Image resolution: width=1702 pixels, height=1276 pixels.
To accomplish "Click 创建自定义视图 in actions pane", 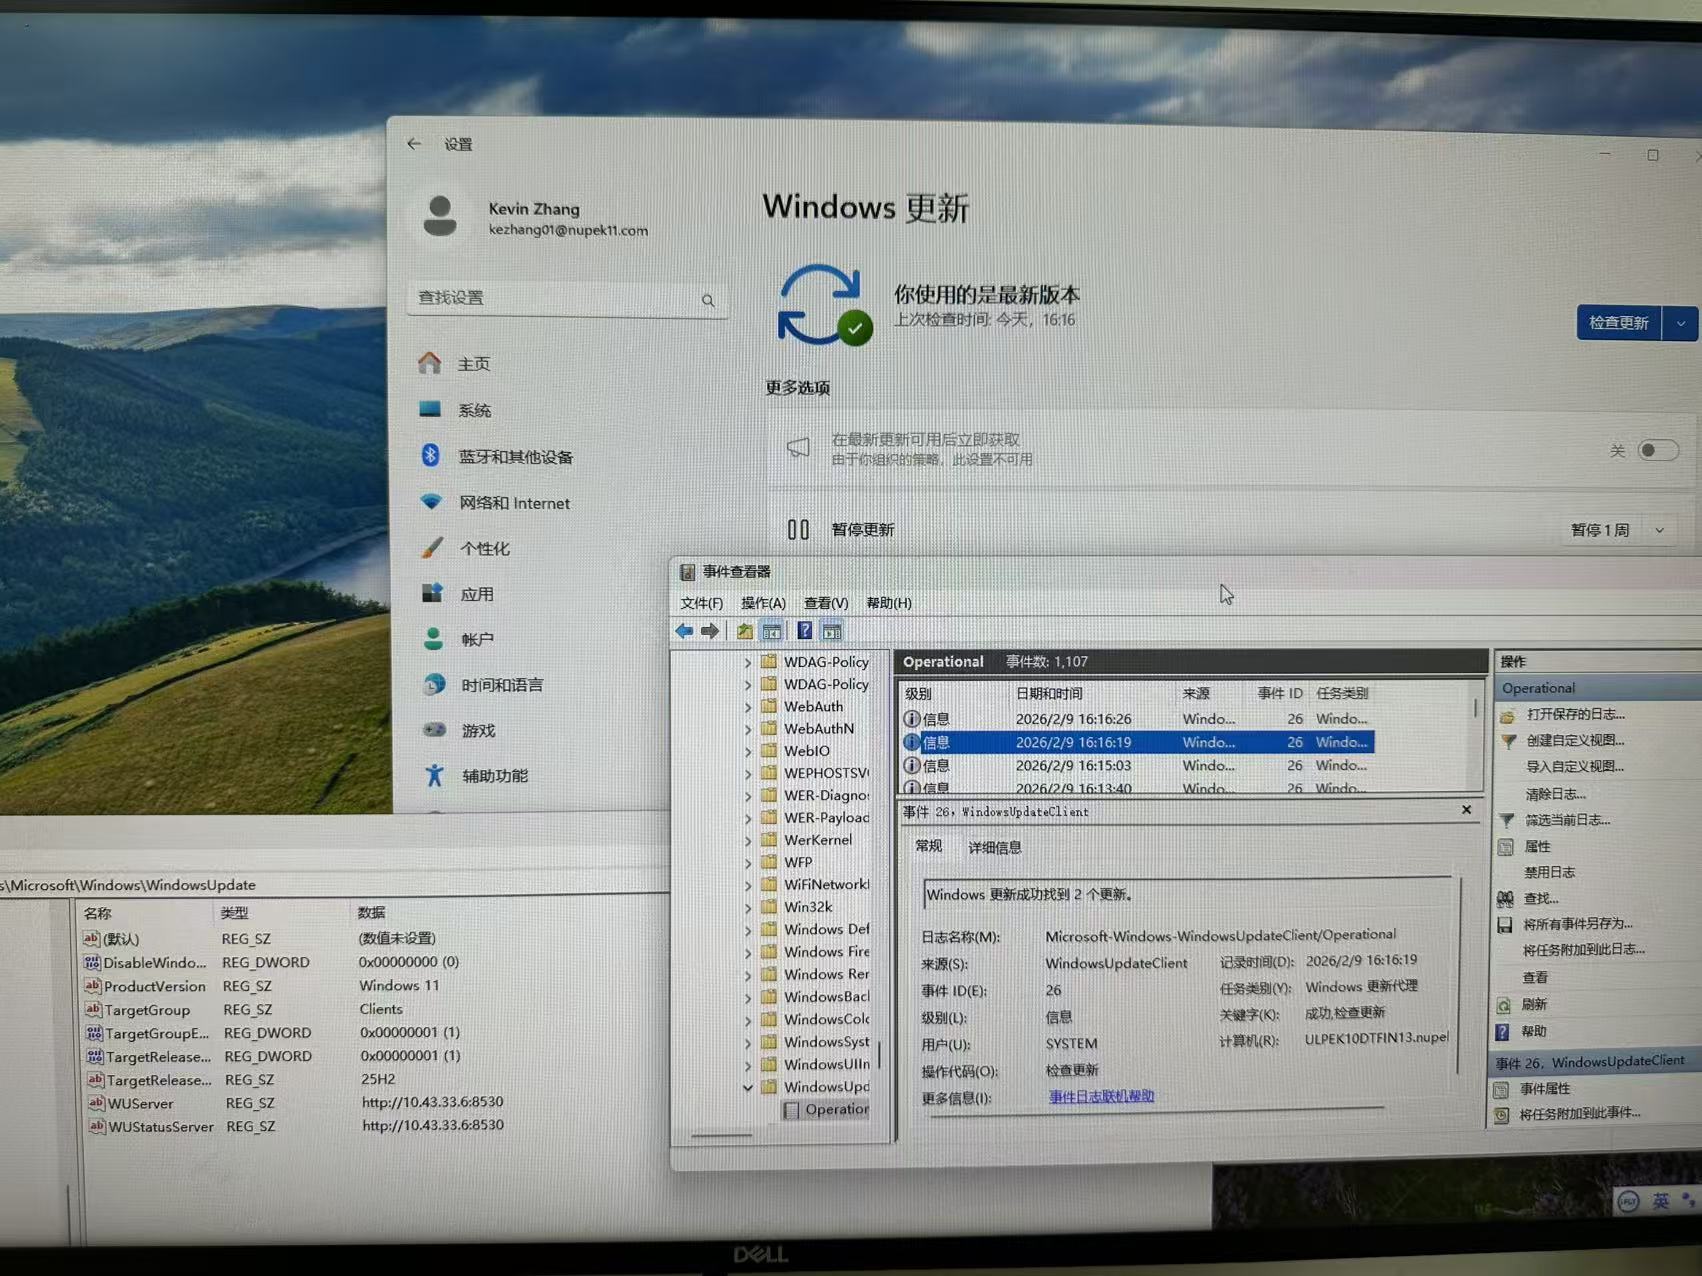I will [1575, 740].
